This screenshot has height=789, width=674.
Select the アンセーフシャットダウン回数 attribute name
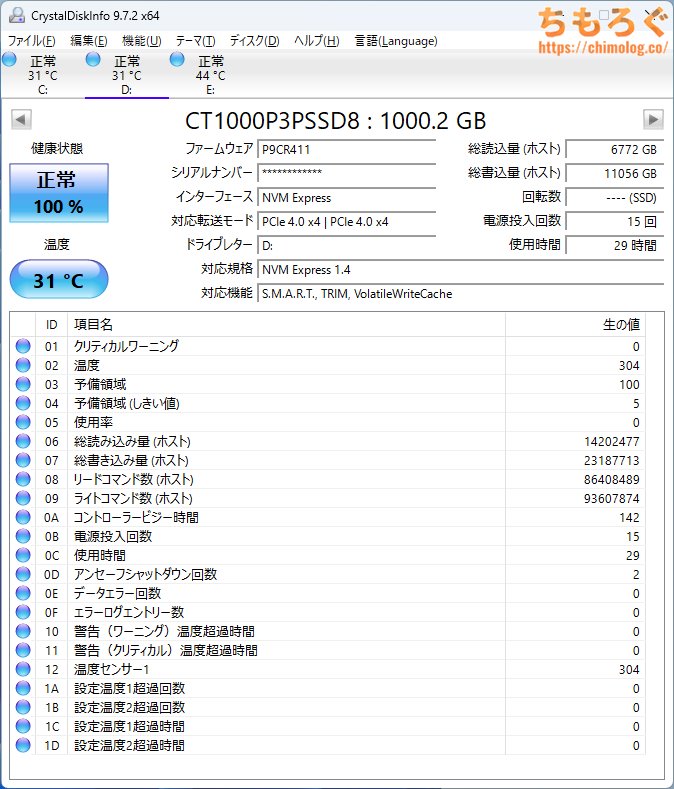pyautogui.click(x=145, y=574)
